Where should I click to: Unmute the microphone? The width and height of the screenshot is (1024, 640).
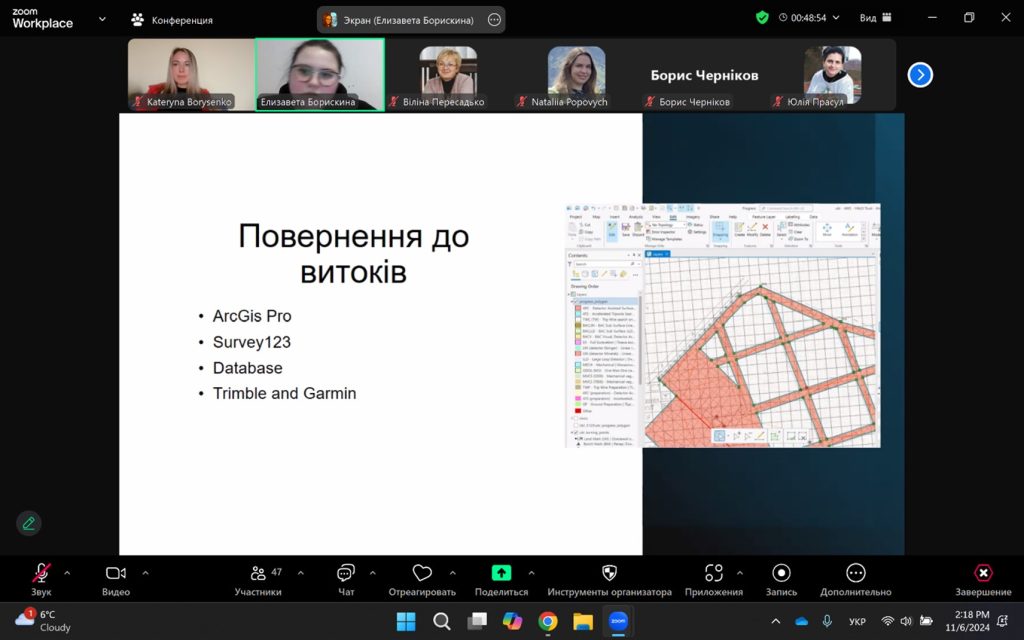tap(41, 573)
